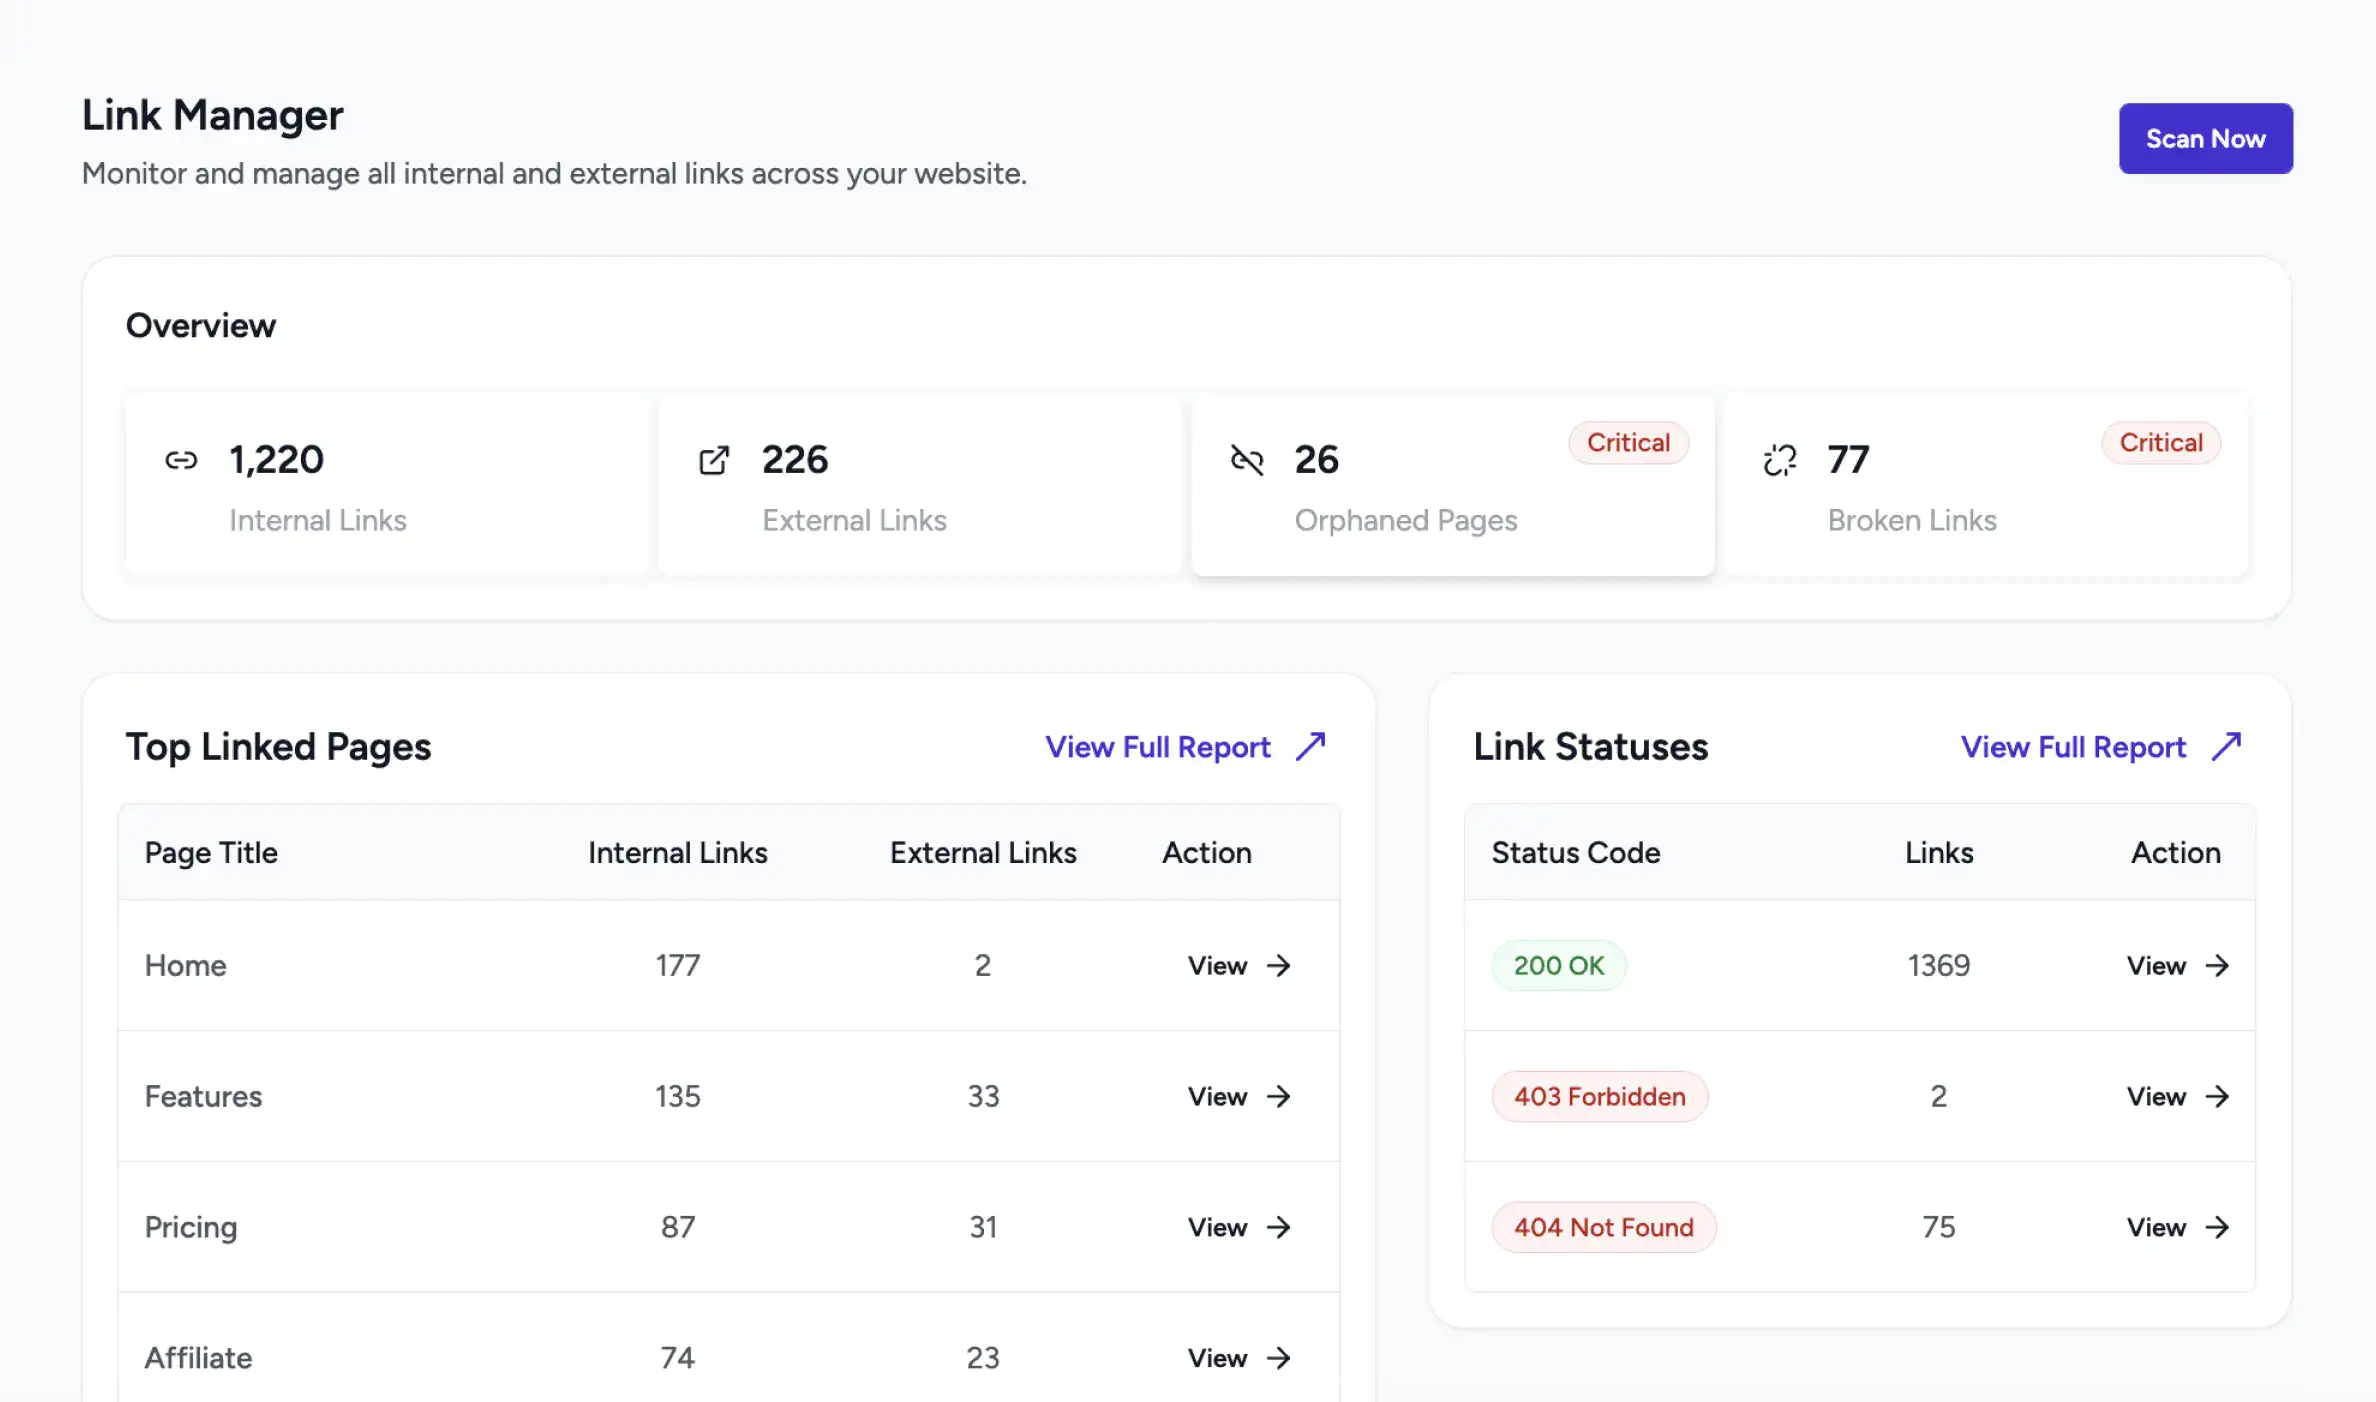The height and width of the screenshot is (1402, 2376).
Task: Start a scan with Scan Now
Action: click(x=2206, y=139)
